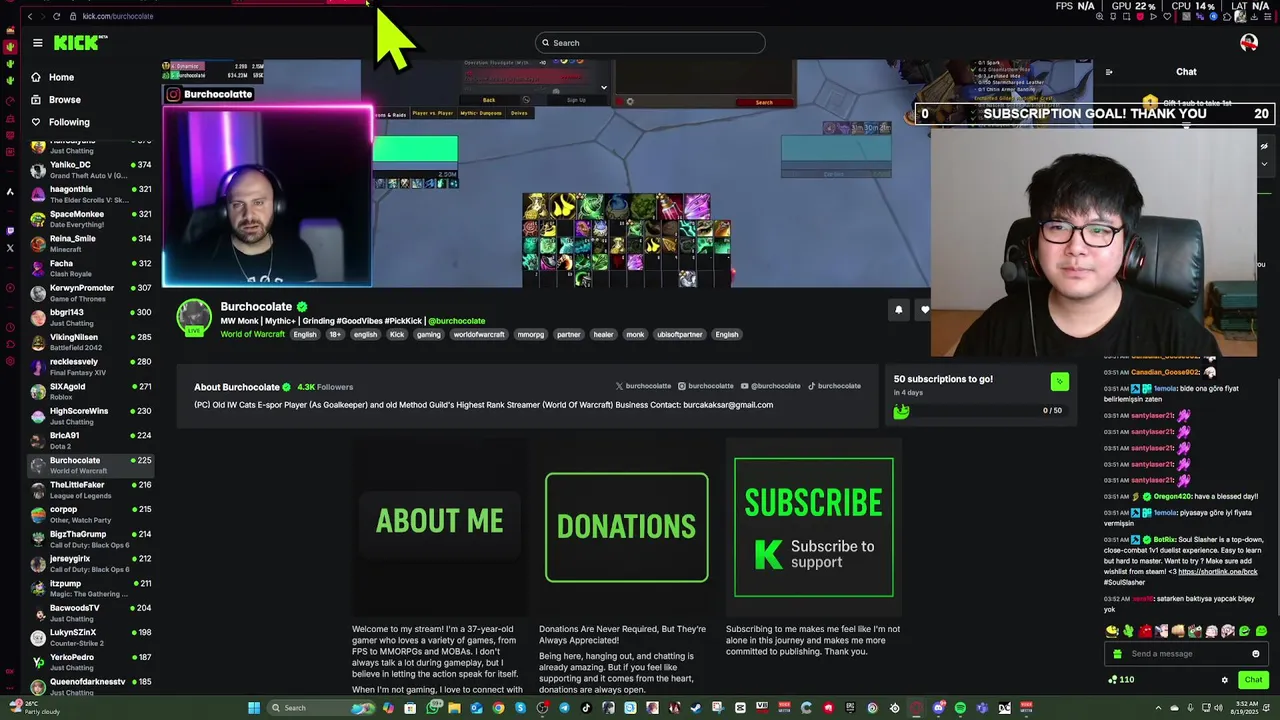Select Burchocolatte in the sidebar list
The width and height of the screenshot is (1280, 720).
tap(90, 465)
